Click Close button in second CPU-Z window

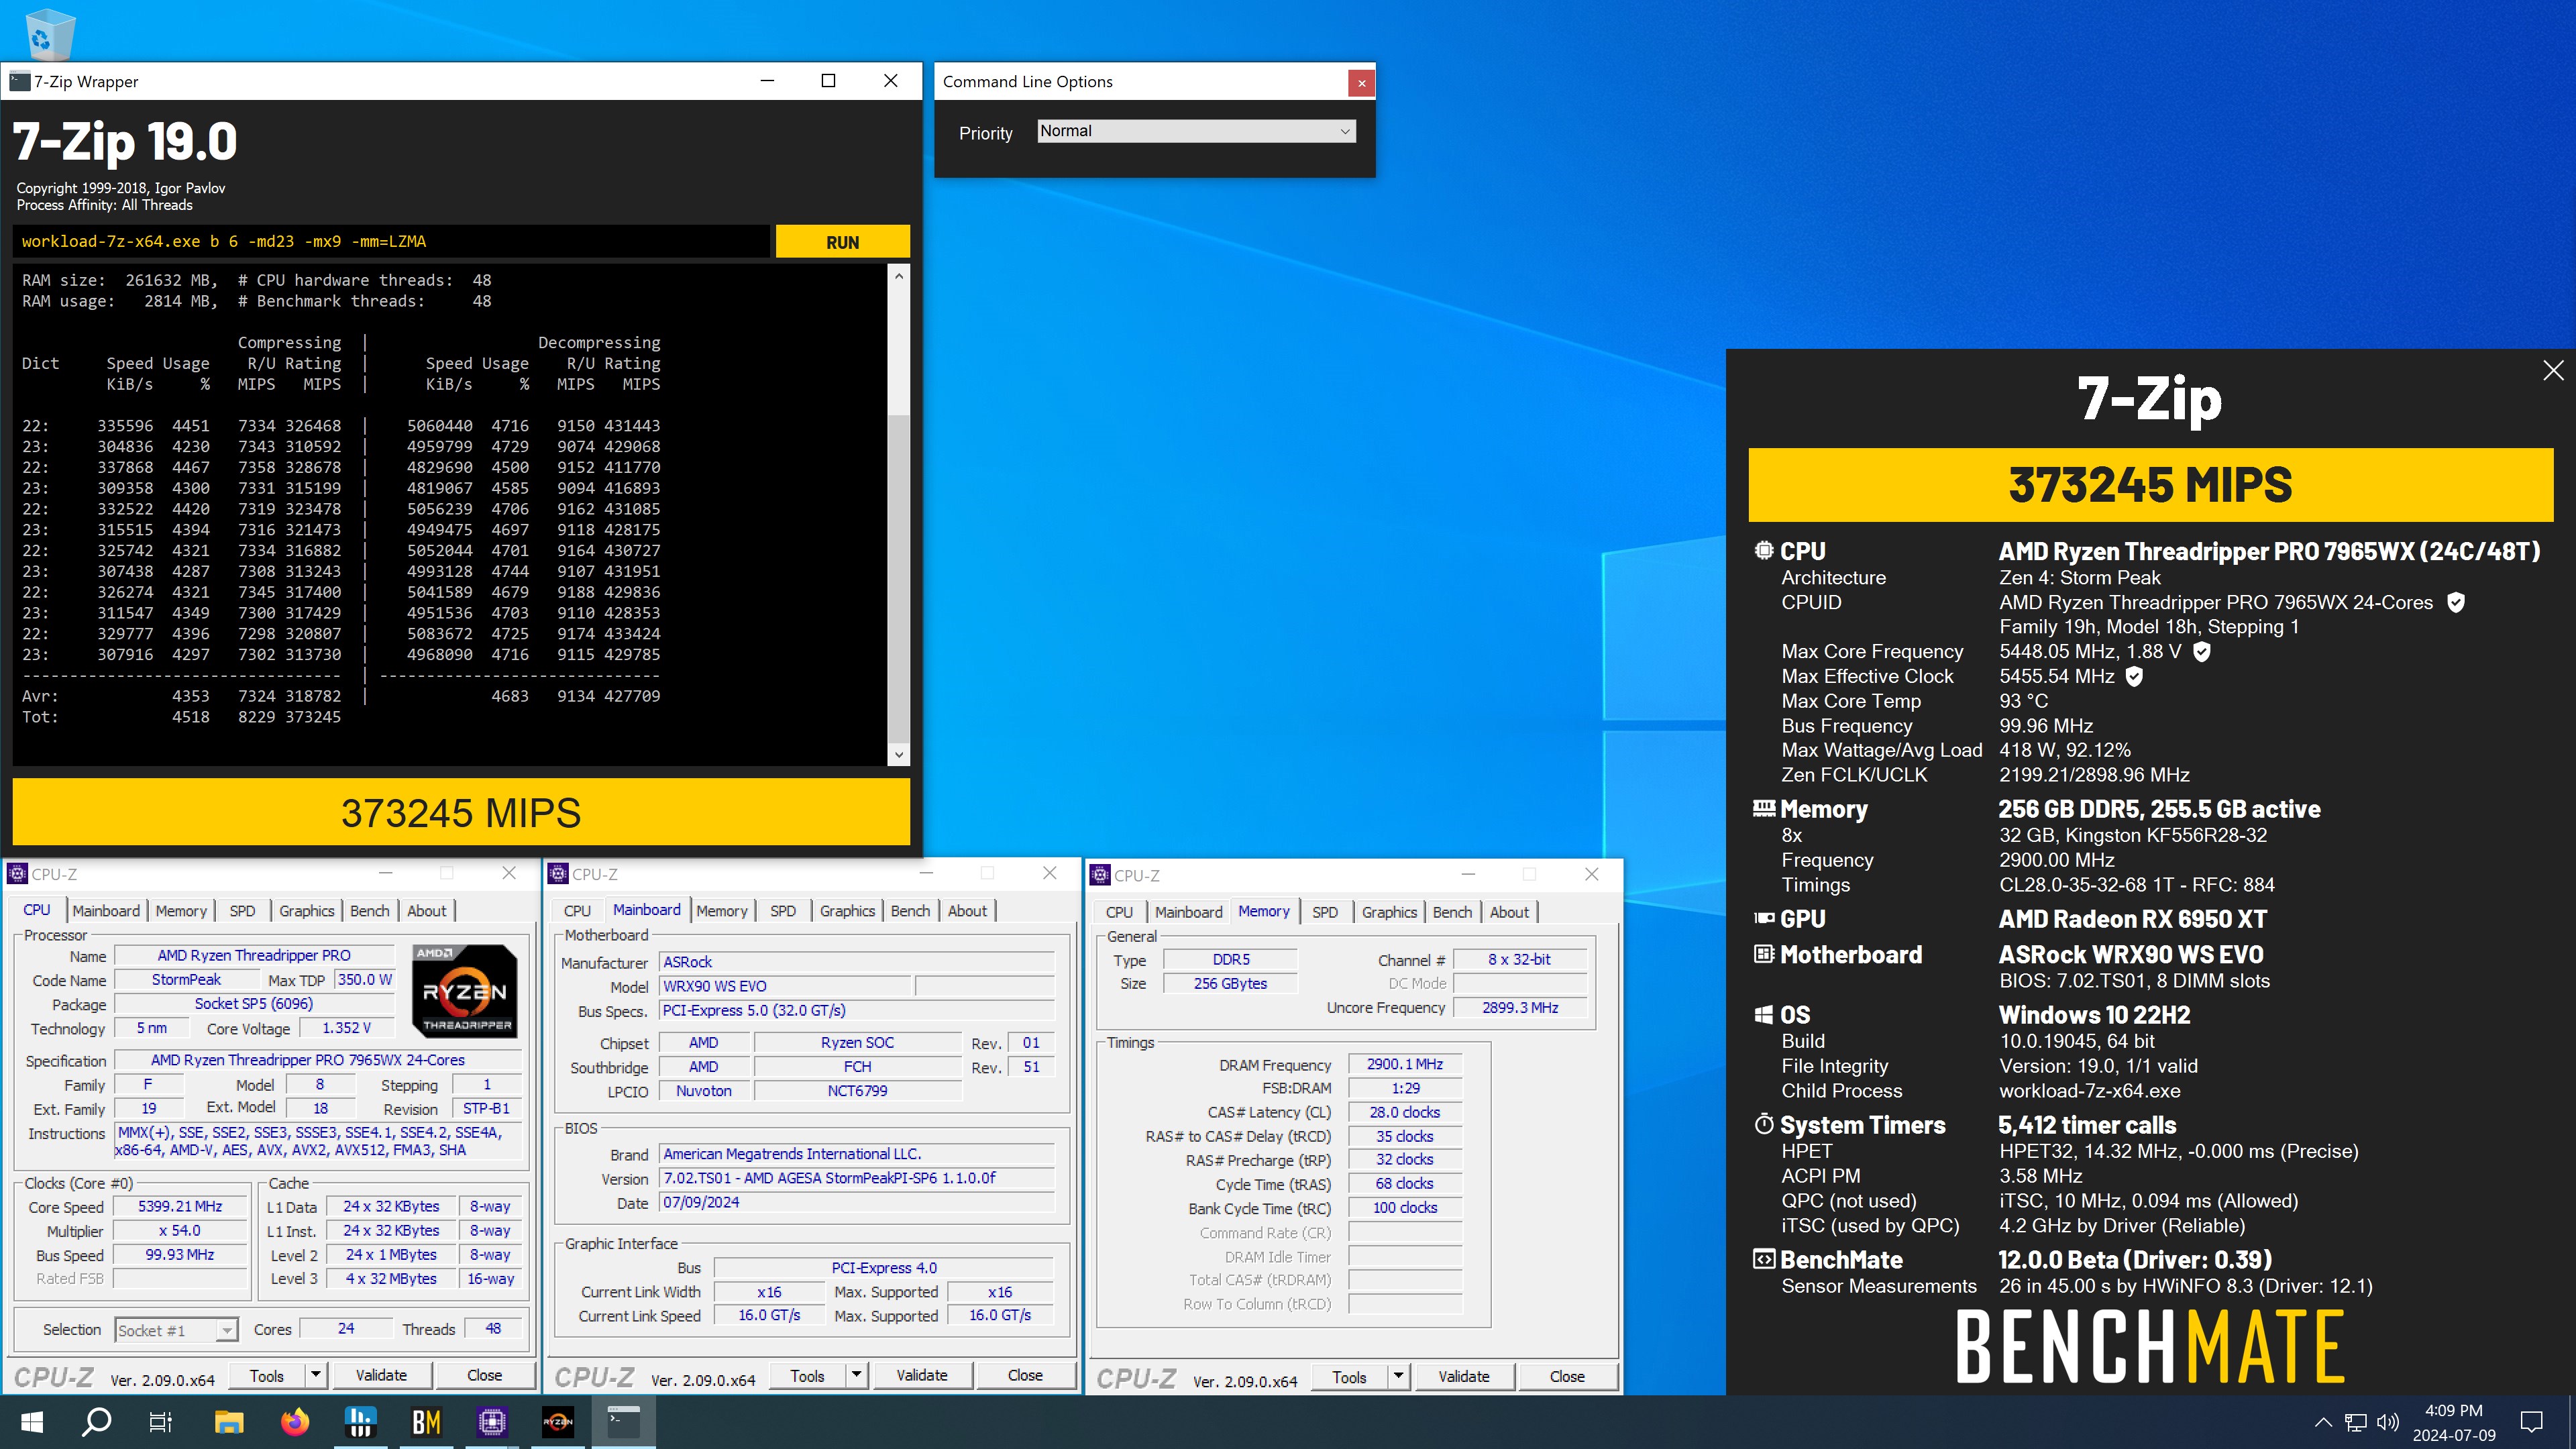1025,1375
